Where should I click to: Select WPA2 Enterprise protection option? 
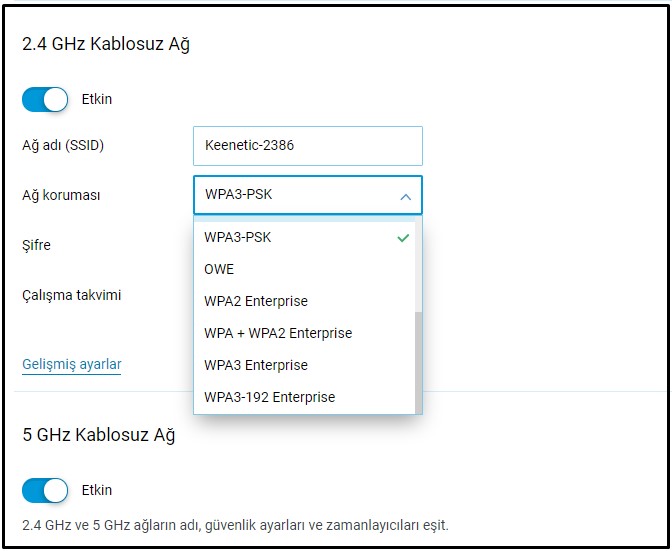pos(256,301)
